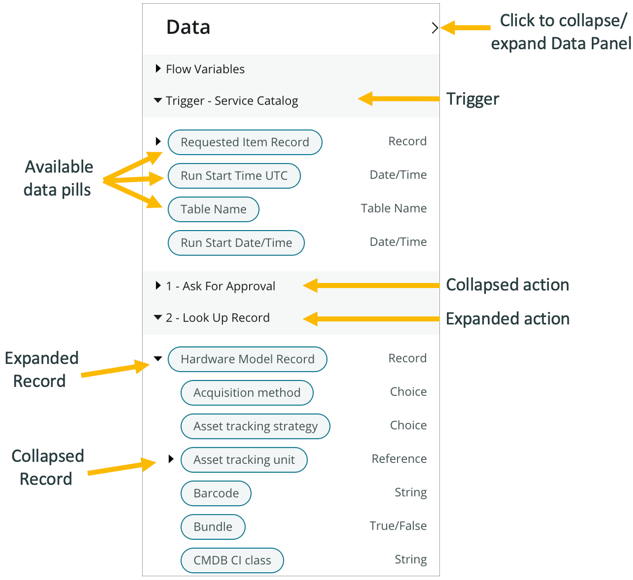Select the Requested Item Record data pill
This screenshot has width=633, height=580.
tap(245, 142)
